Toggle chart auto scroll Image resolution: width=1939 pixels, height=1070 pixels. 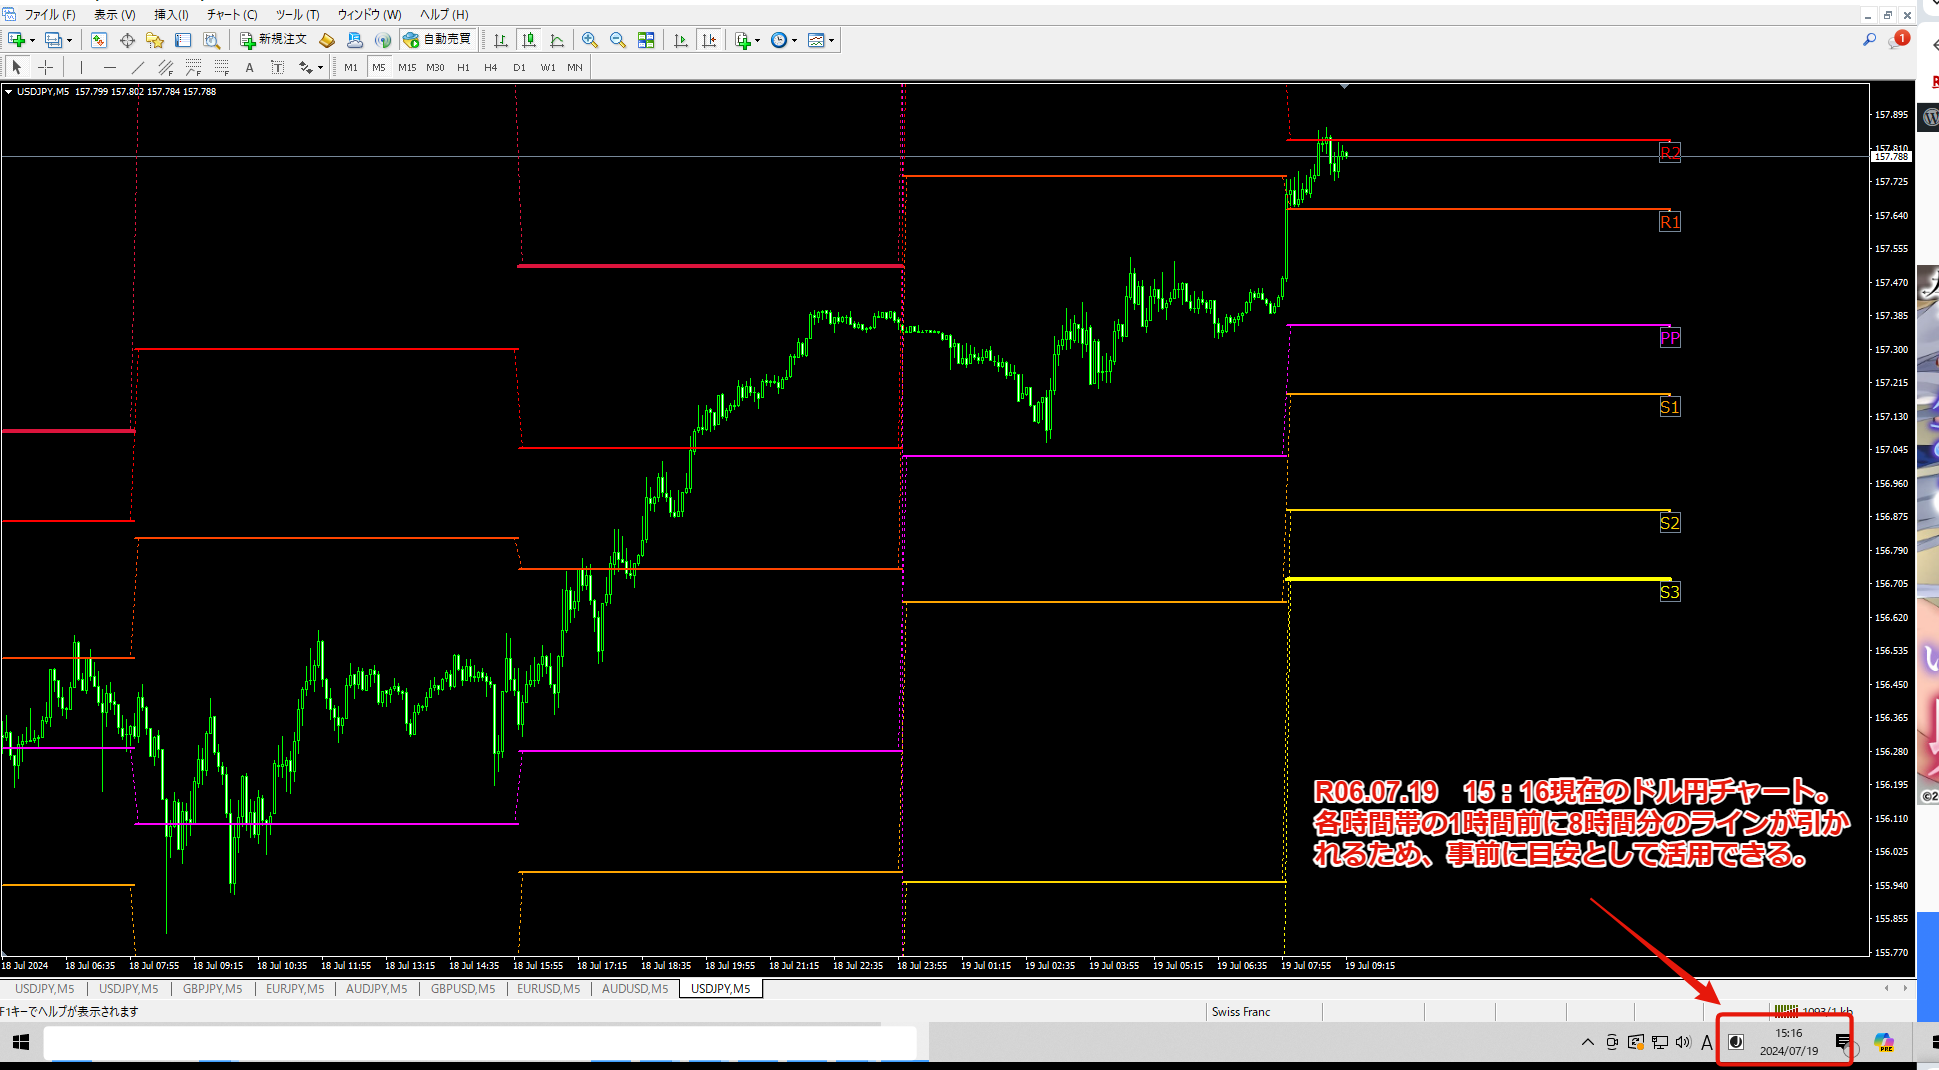(681, 40)
